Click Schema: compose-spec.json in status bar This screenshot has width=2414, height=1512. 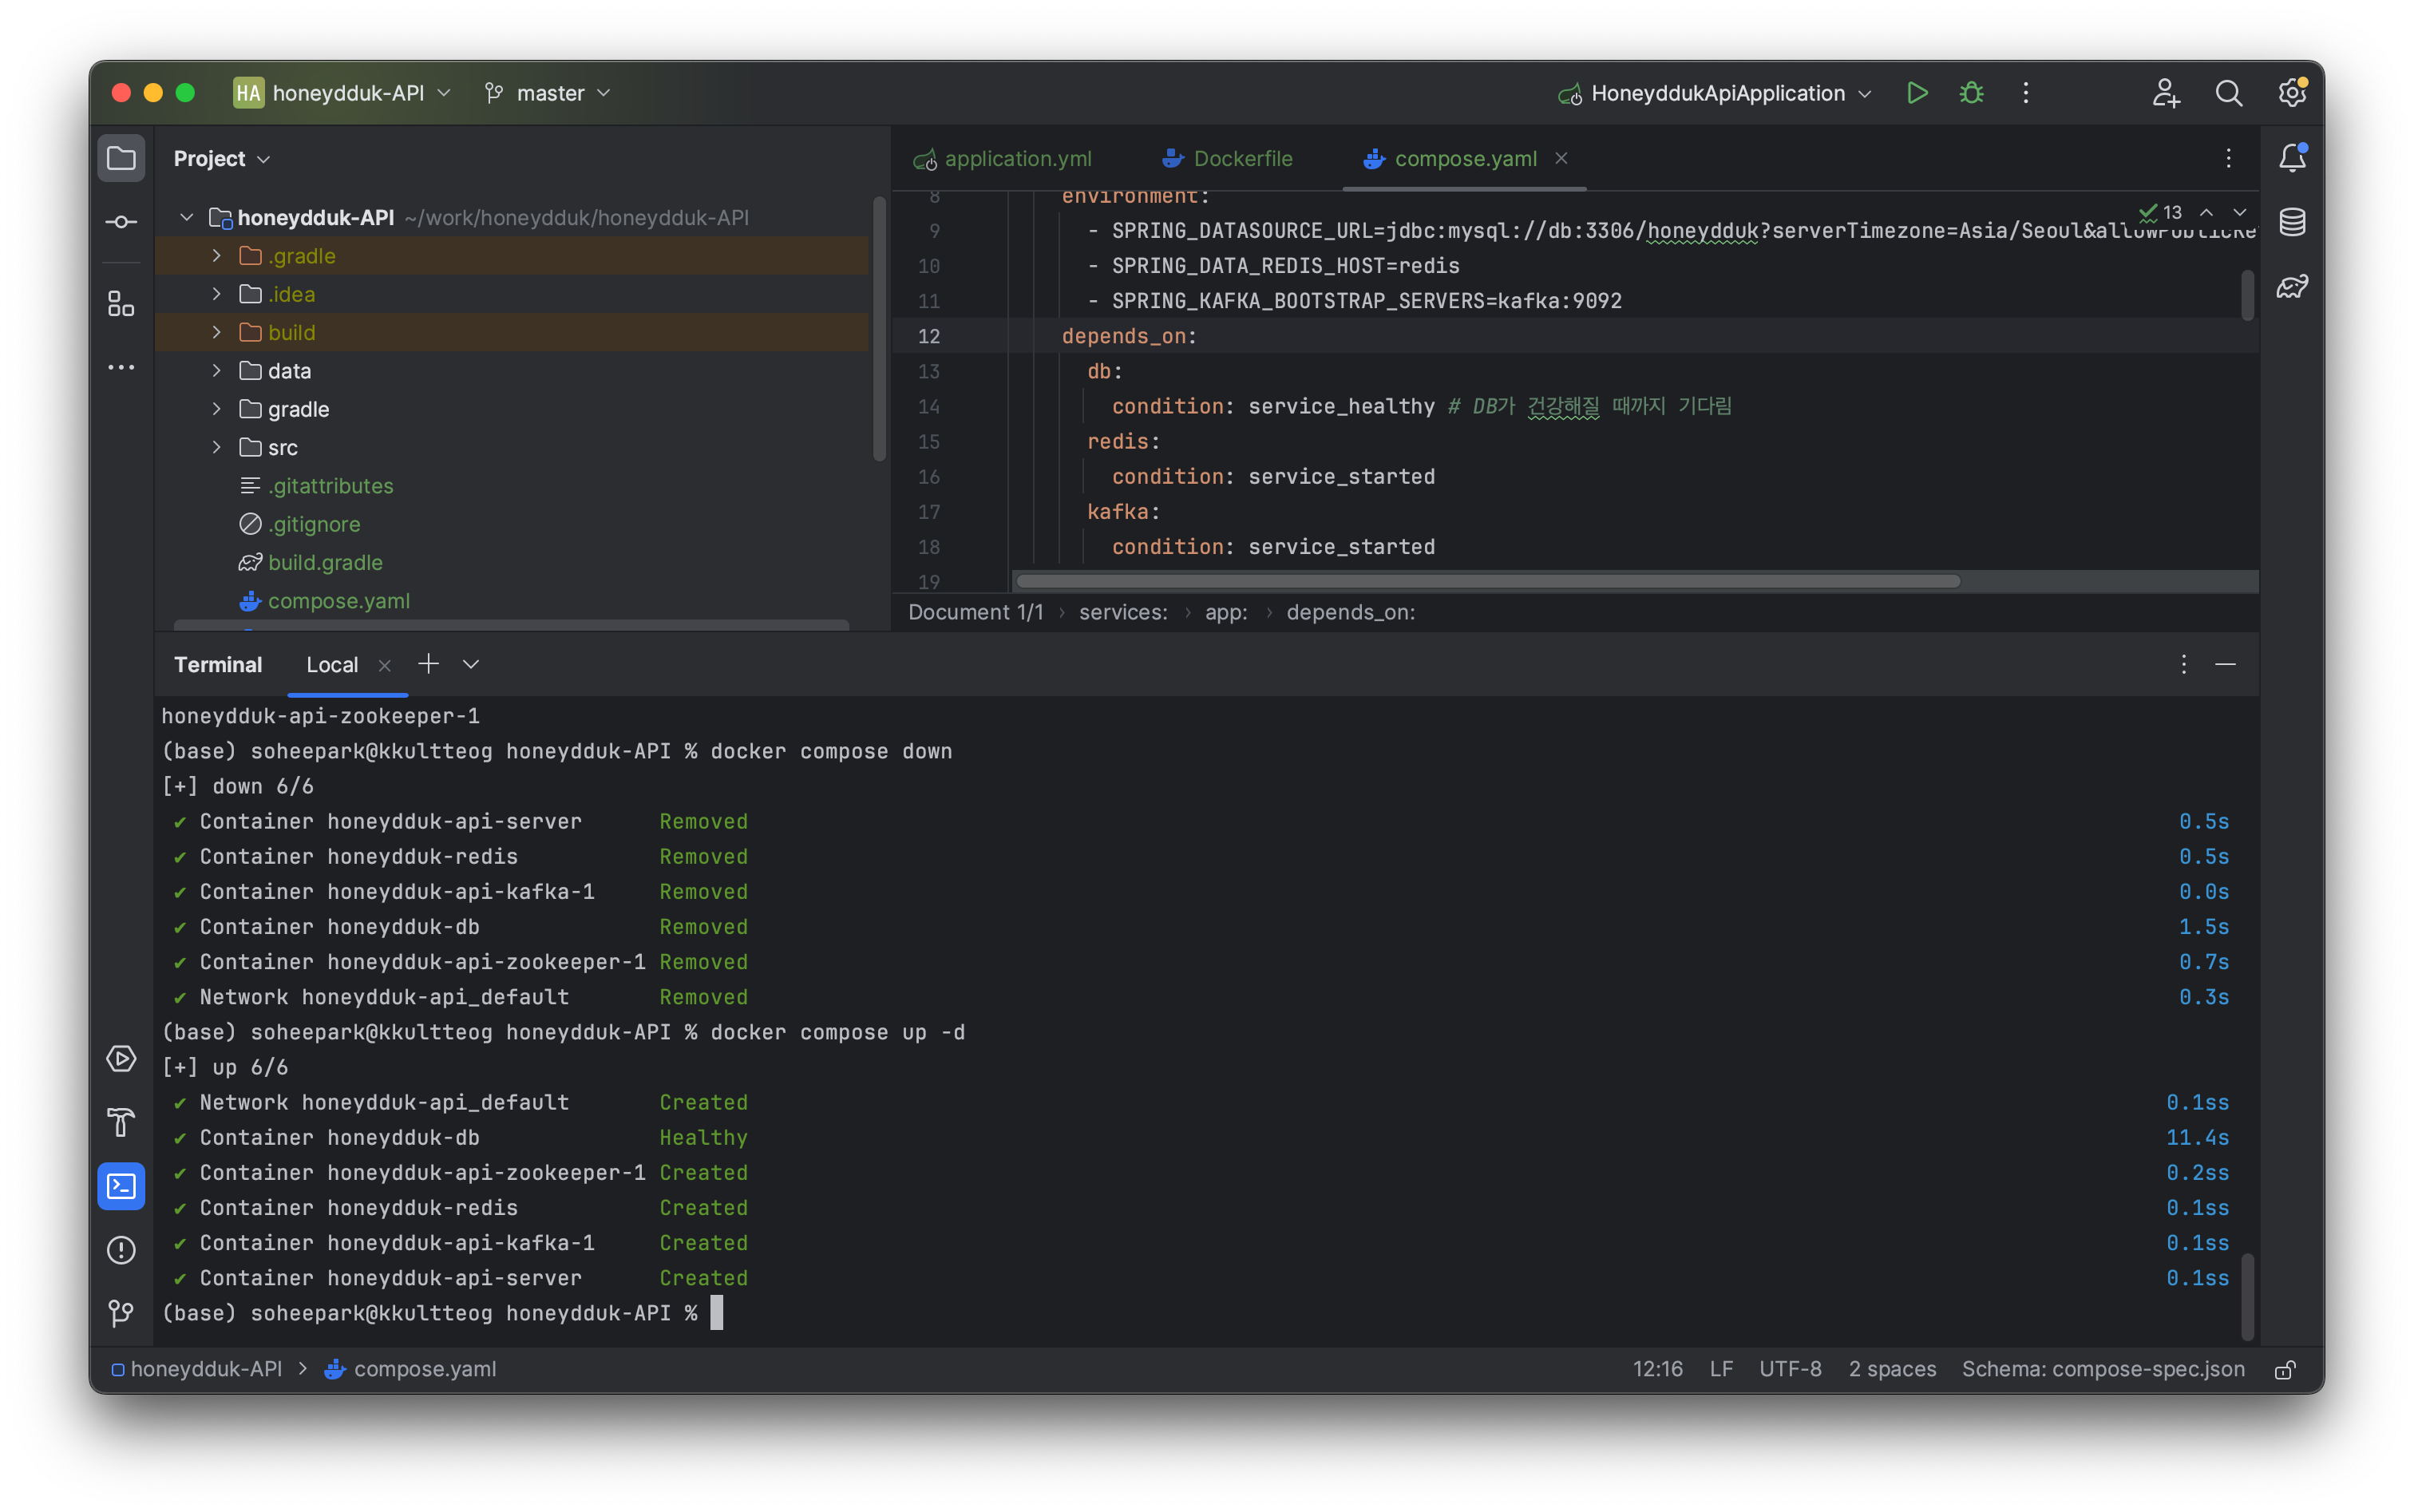(x=2102, y=1369)
